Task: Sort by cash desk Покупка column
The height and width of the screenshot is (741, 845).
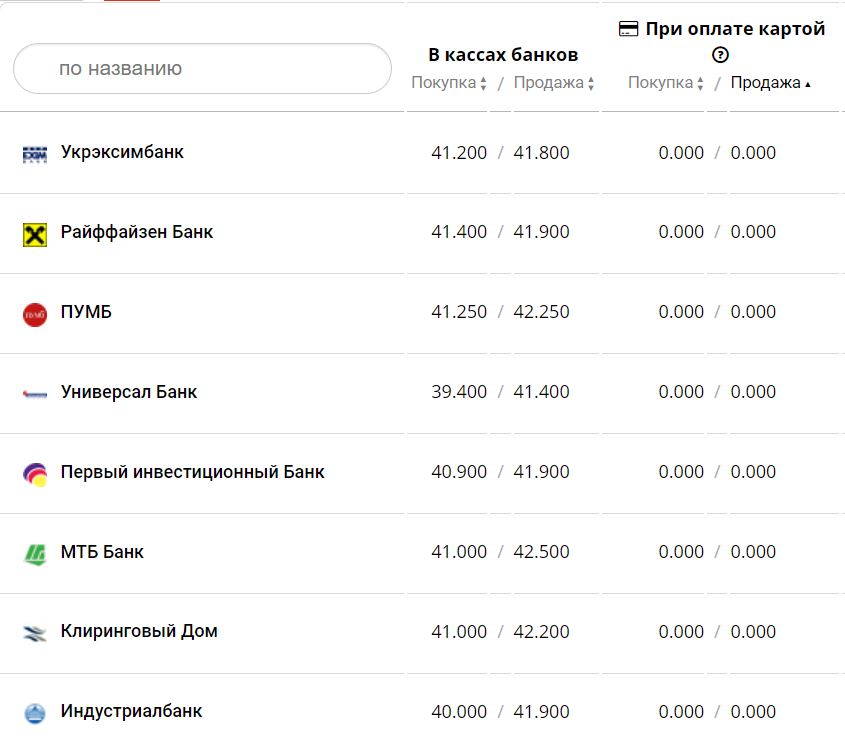Action: (x=449, y=83)
